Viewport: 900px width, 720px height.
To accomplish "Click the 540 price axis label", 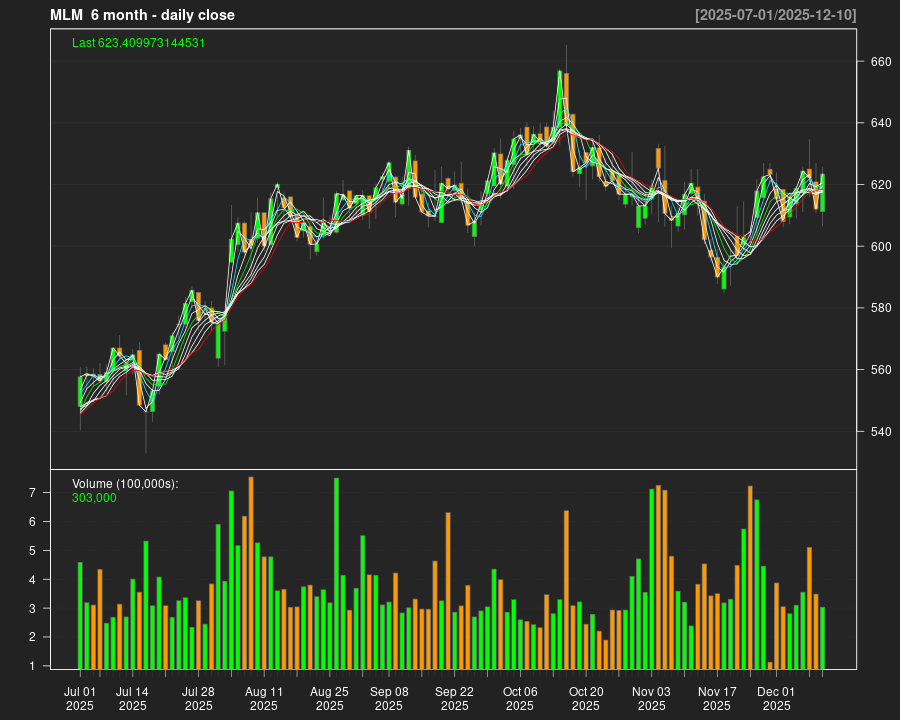I will coord(880,432).
